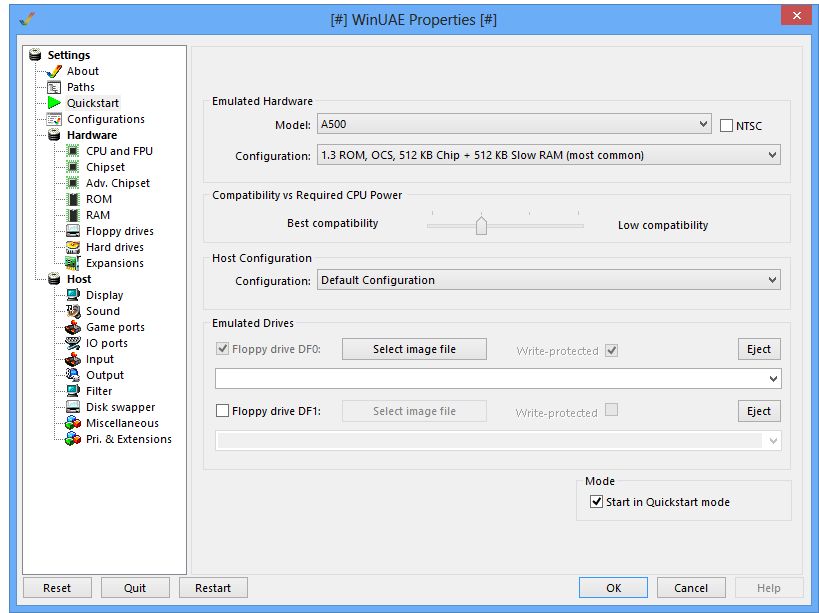
Task: Select Hard drives in the tree
Action: click(x=114, y=247)
